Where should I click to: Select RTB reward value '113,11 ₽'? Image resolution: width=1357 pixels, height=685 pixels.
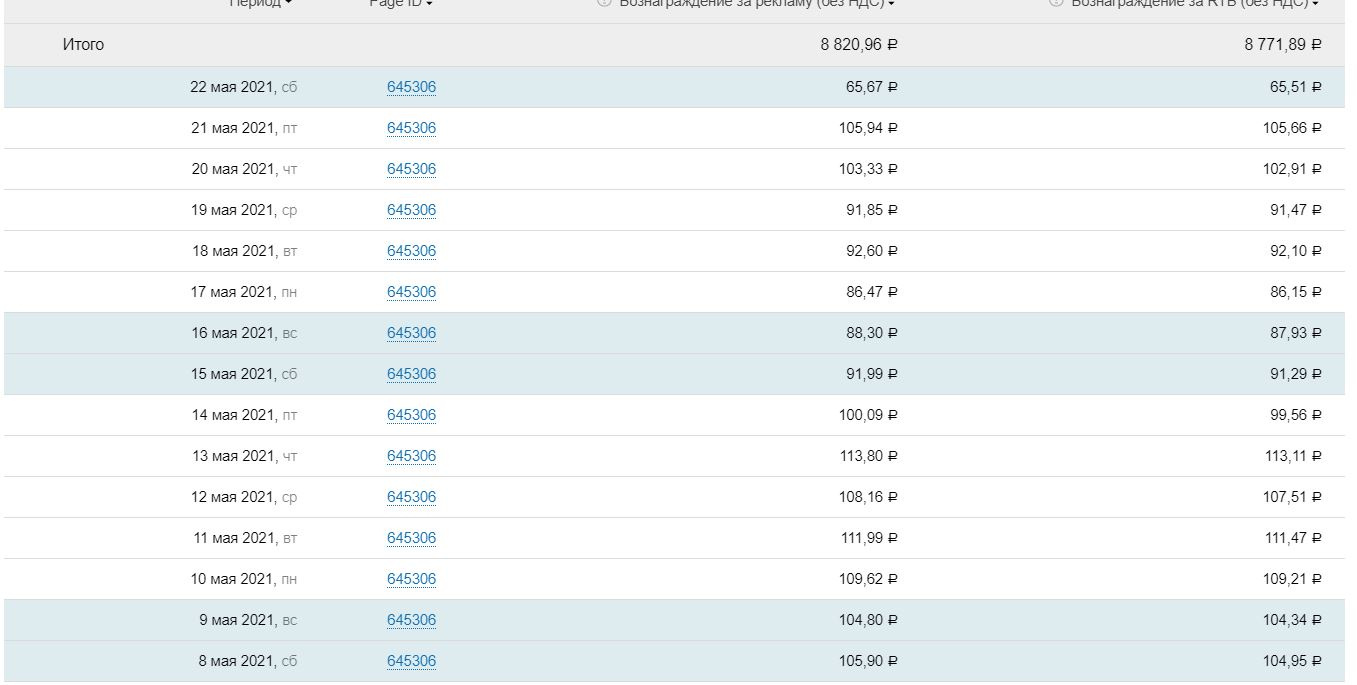click(1292, 456)
